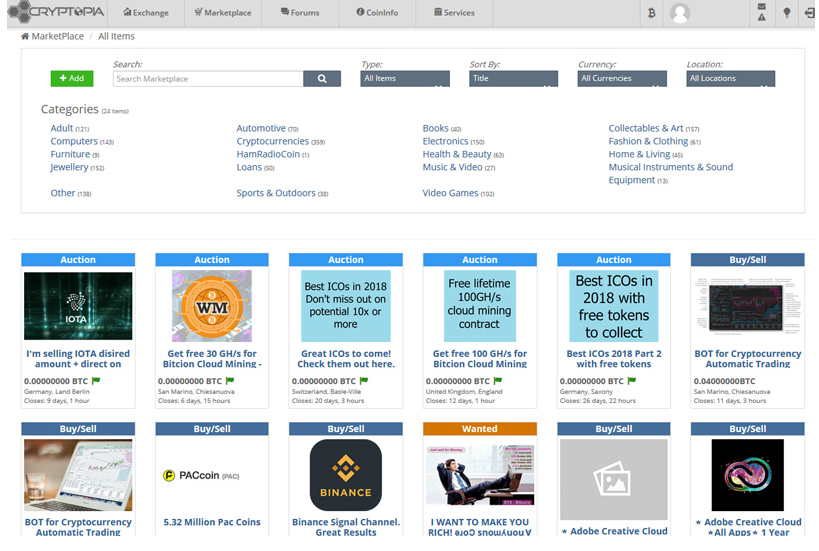The width and height of the screenshot is (819, 551).
Task: Click the All Items breadcrumb
Action: point(116,36)
